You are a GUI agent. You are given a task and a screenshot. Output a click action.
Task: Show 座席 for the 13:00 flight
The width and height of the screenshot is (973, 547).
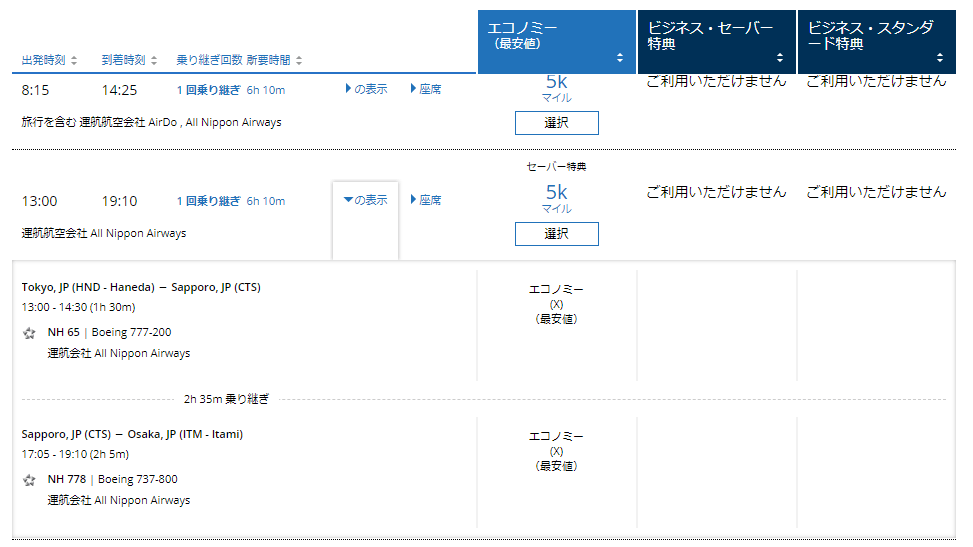click(426, 200)
